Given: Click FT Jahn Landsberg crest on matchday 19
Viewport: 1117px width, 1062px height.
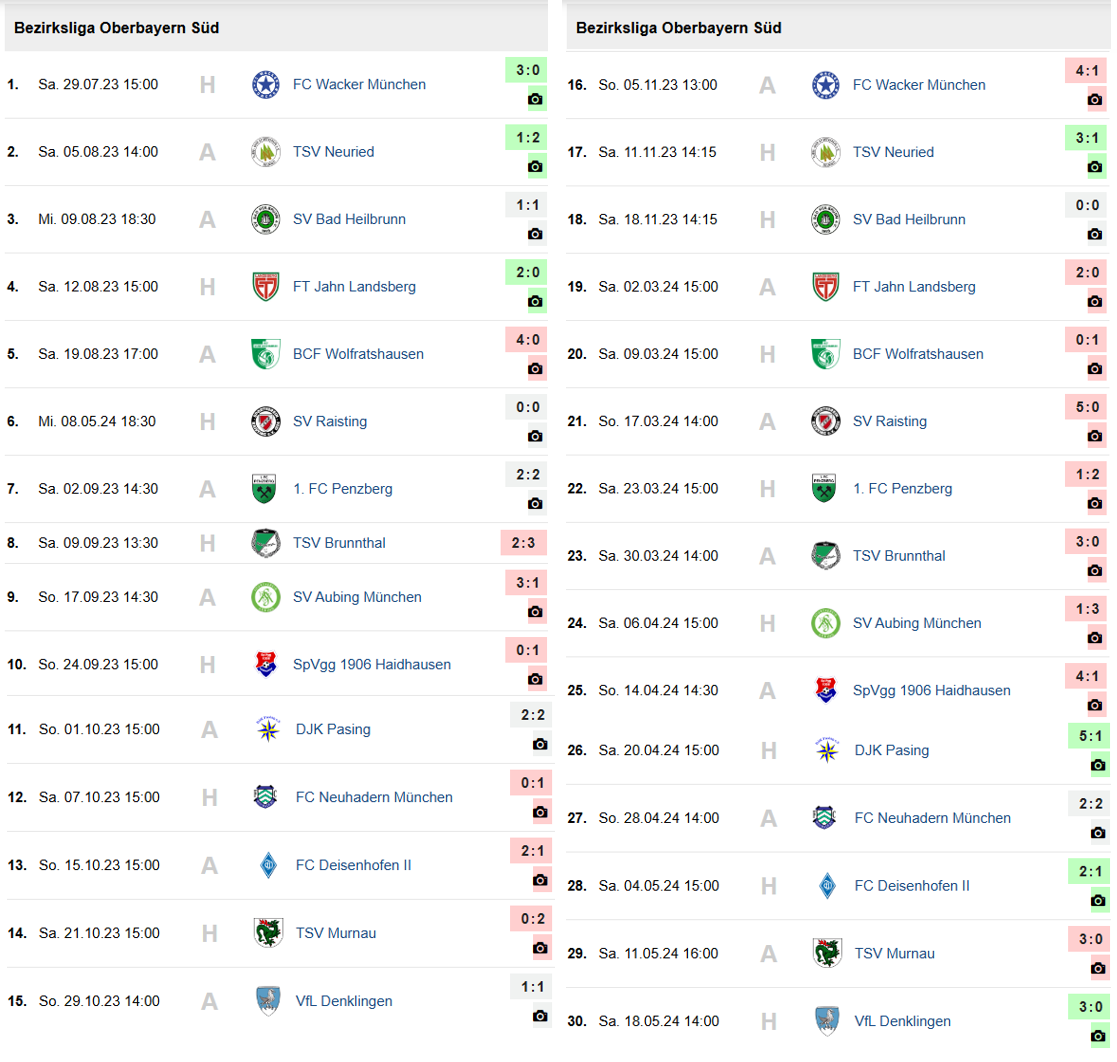Looking at the screenshot, I should 825,287.
